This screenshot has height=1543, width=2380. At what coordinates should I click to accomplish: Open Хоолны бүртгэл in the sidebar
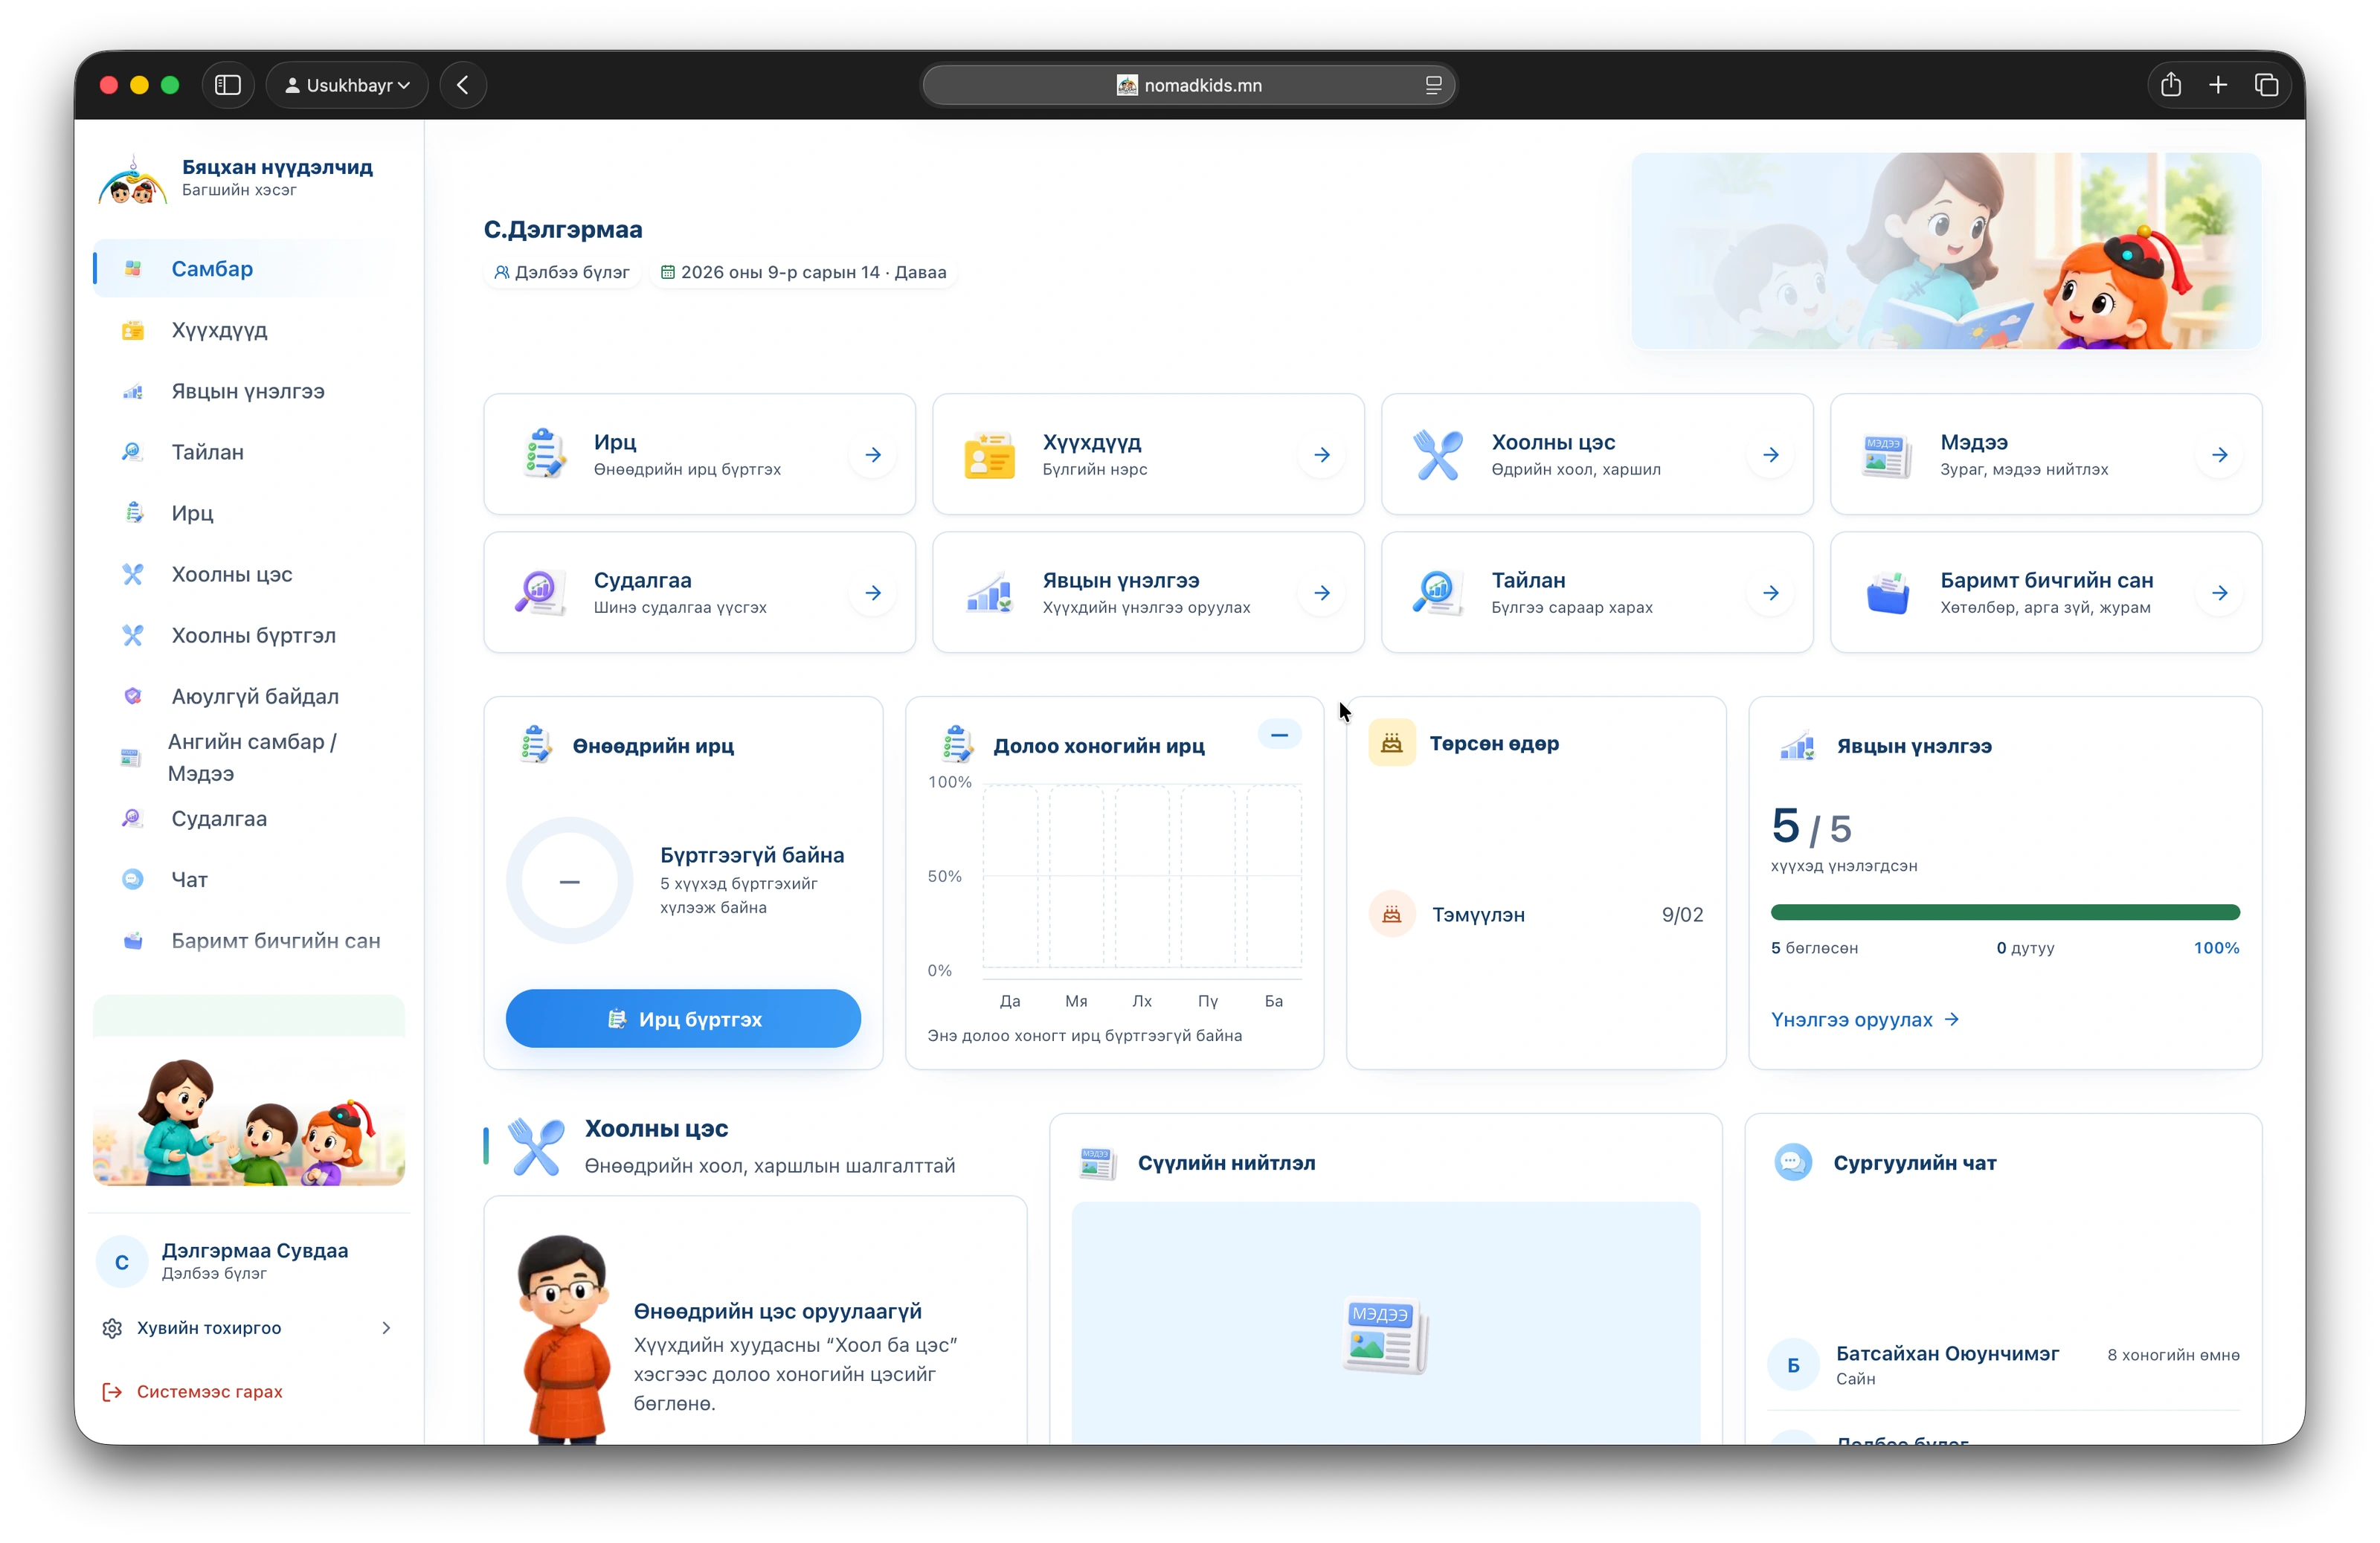coord(248,635)
